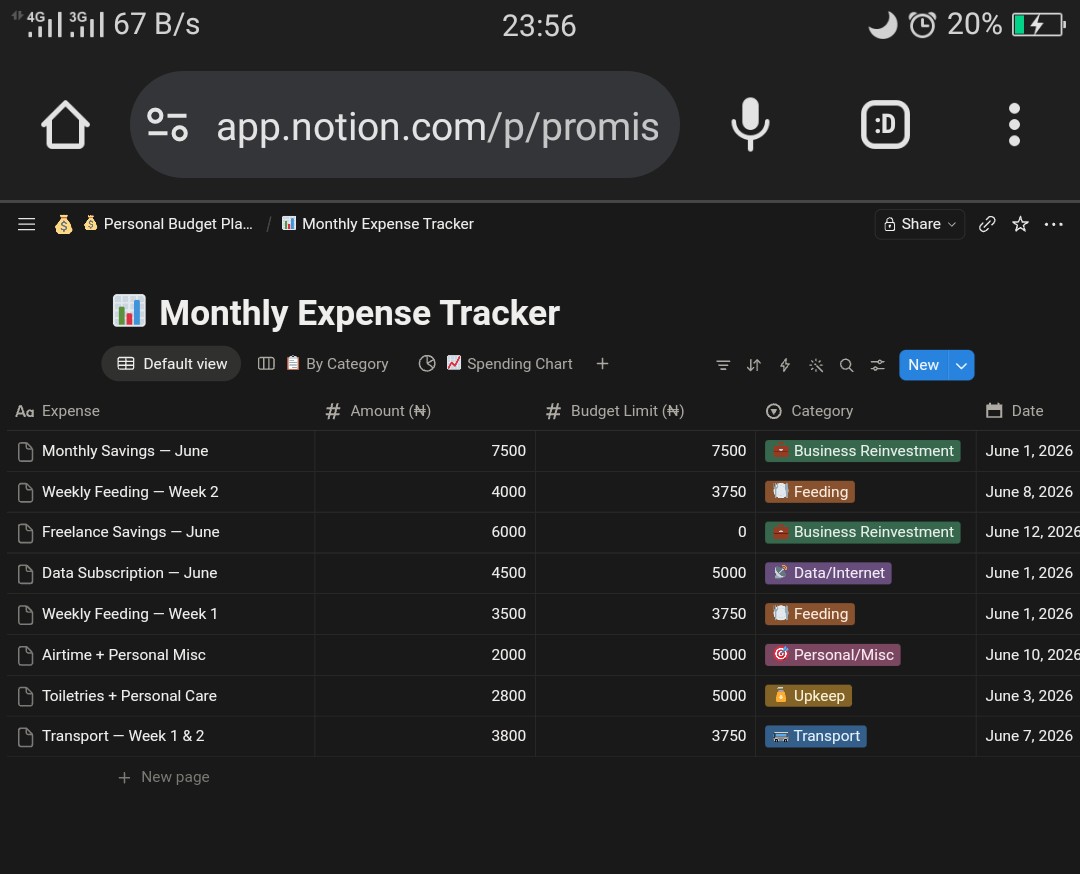Add page to favorites star

tap(1020, 224)
